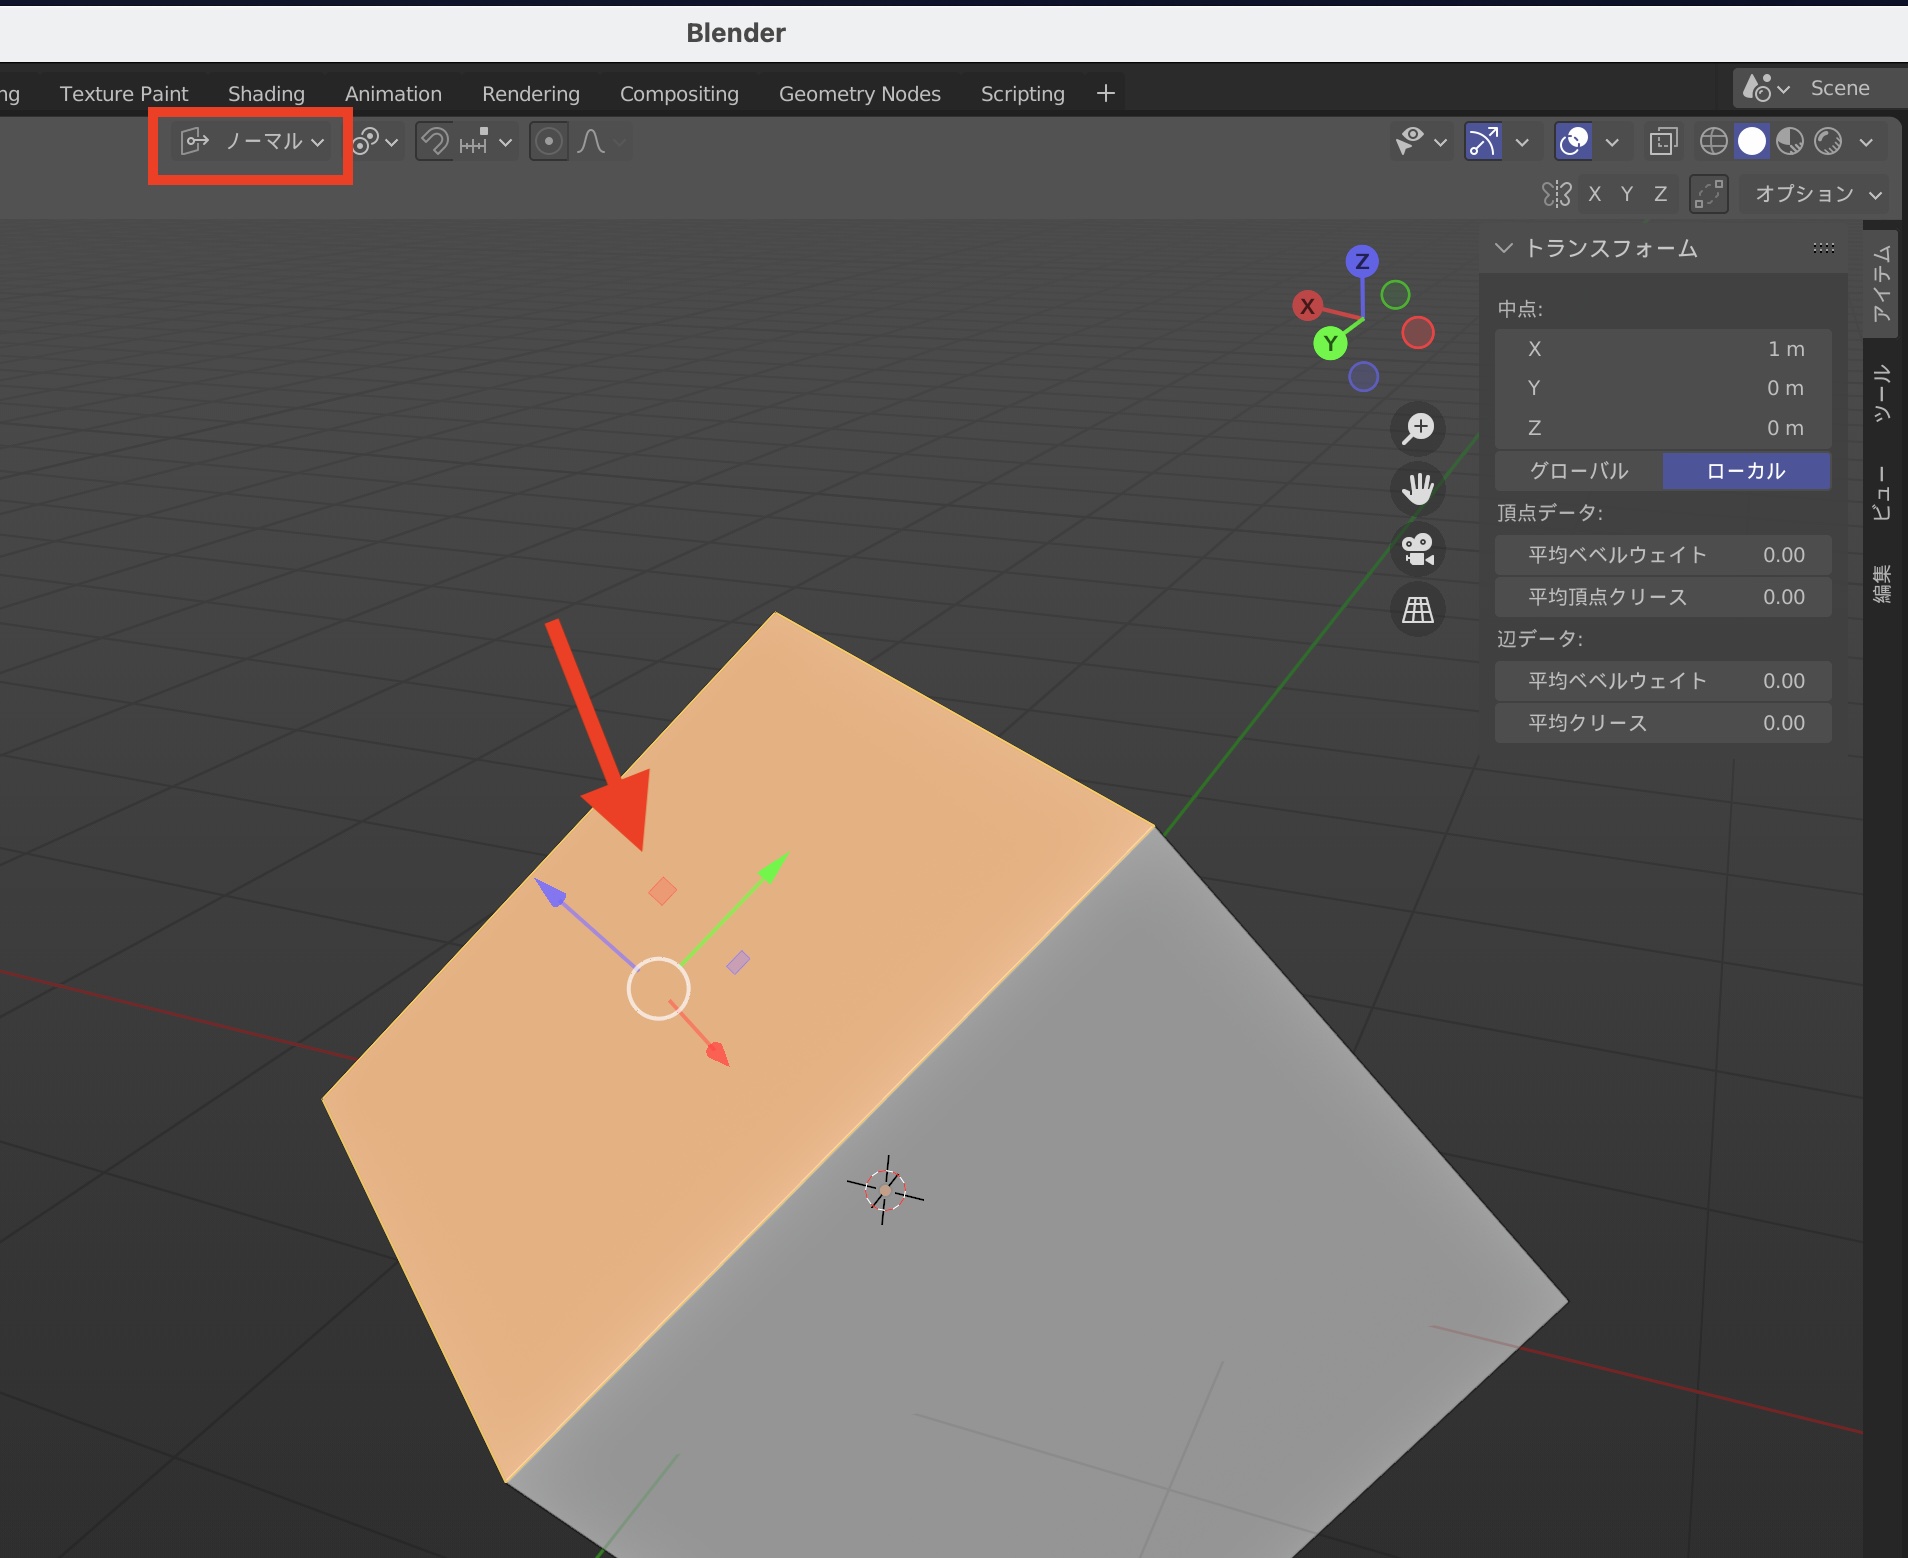The width and height of the screenshot is (1908, 1558).
Task: Click the pan hand viewport icon
Action: (x=1418, y=489)
